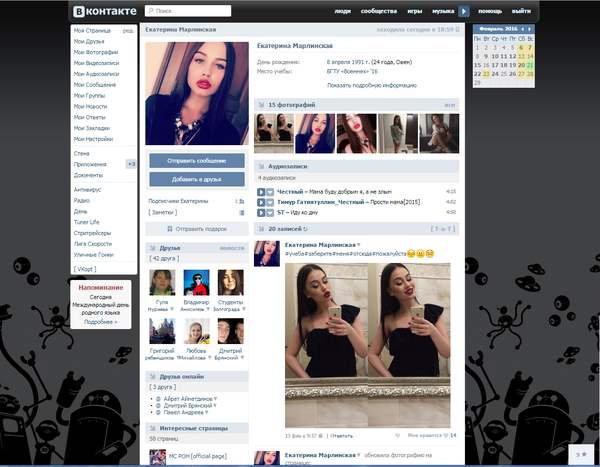The height and width of the screenshot is (467, 600).
Task: Open сообщества in top navigation
Action: click(379, 11)
